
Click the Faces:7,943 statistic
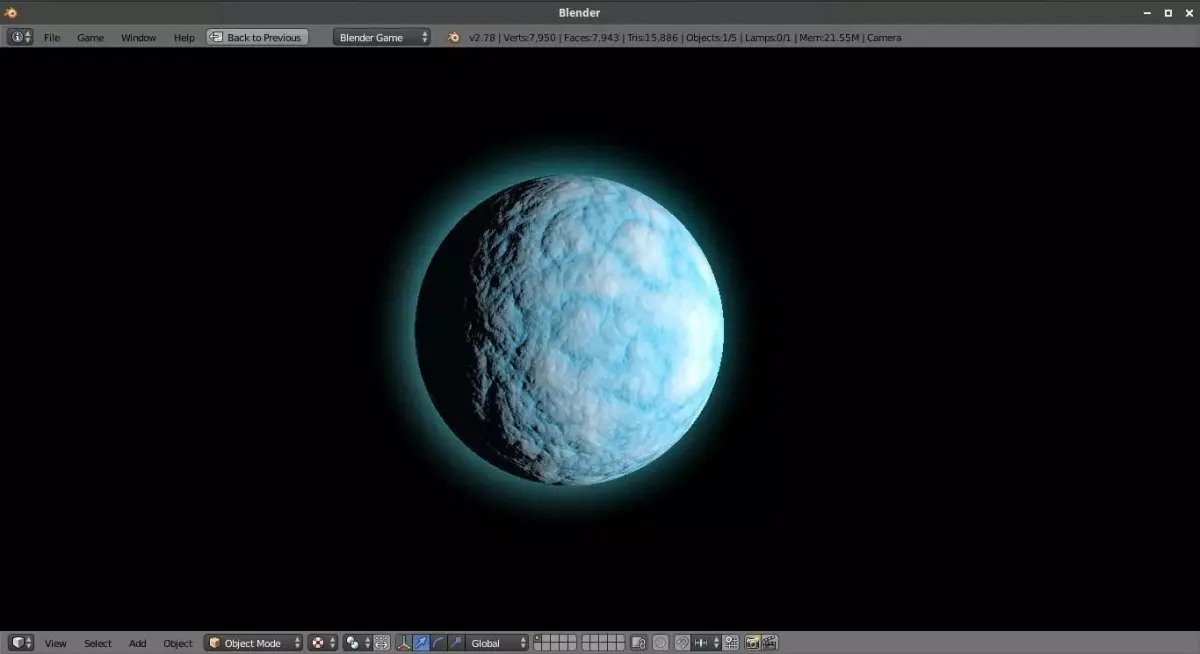tap(591, 38)
